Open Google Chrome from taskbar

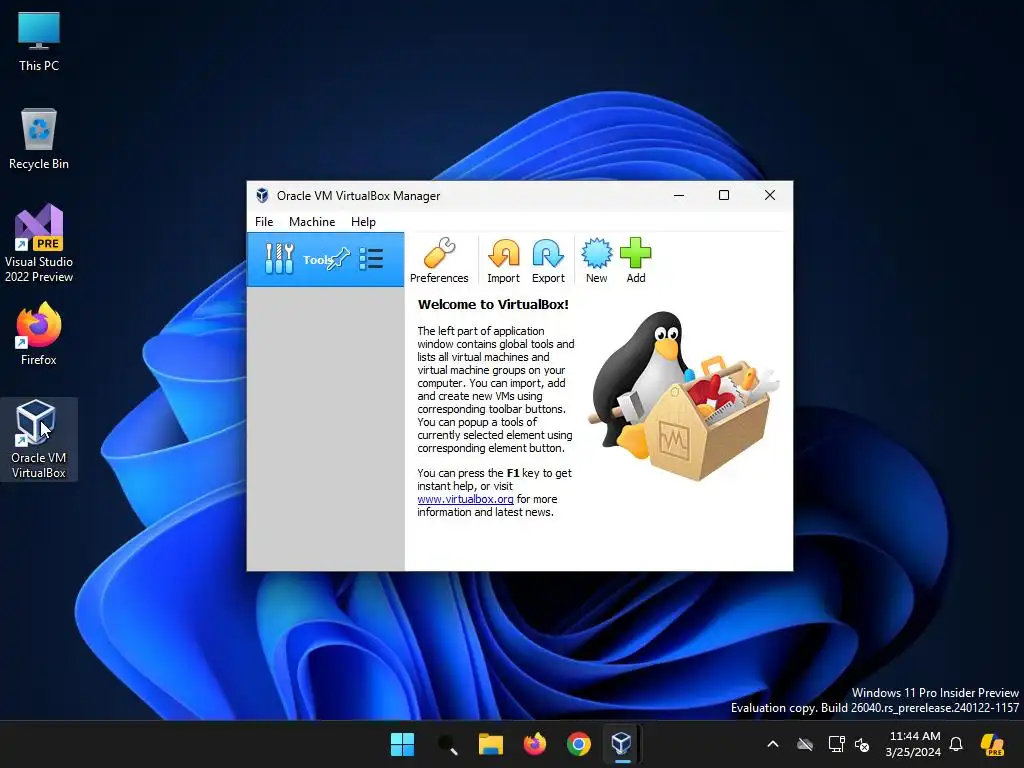[579, 744]
